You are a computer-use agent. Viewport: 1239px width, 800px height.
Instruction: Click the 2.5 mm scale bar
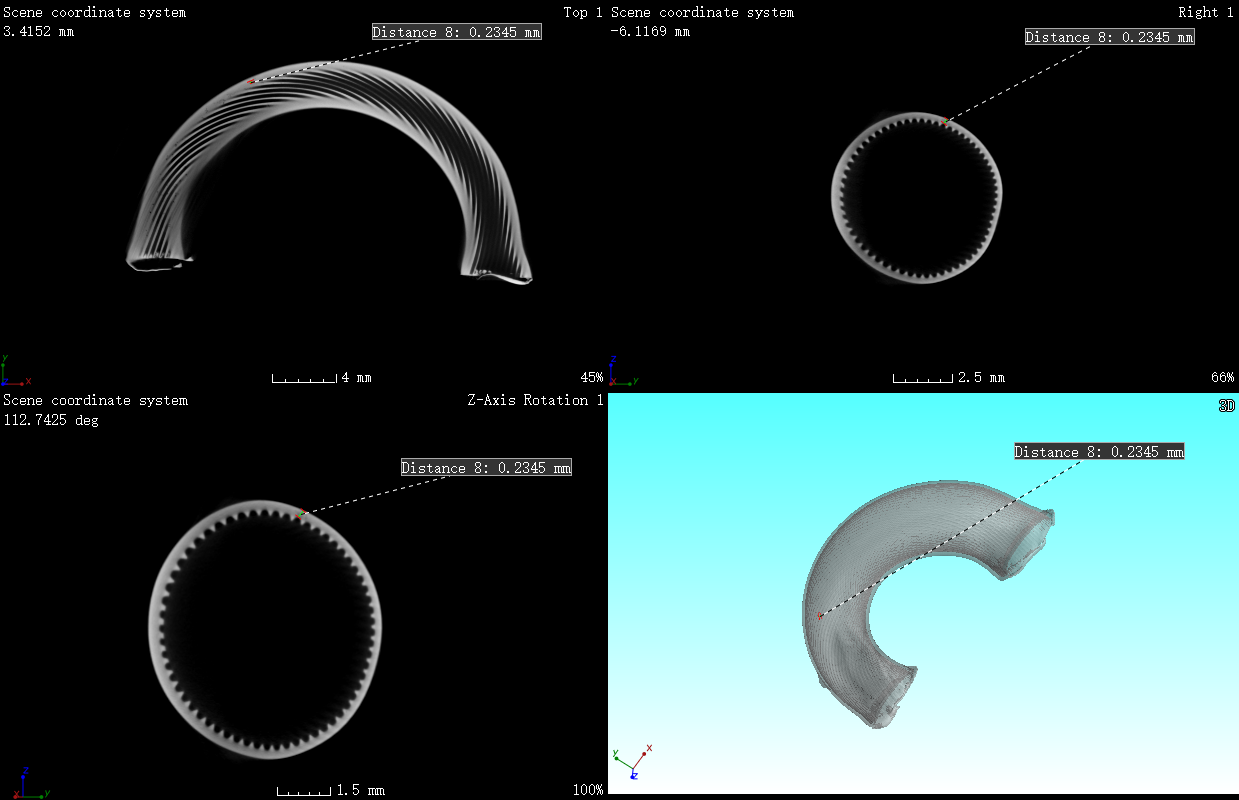tap(923, 378)
